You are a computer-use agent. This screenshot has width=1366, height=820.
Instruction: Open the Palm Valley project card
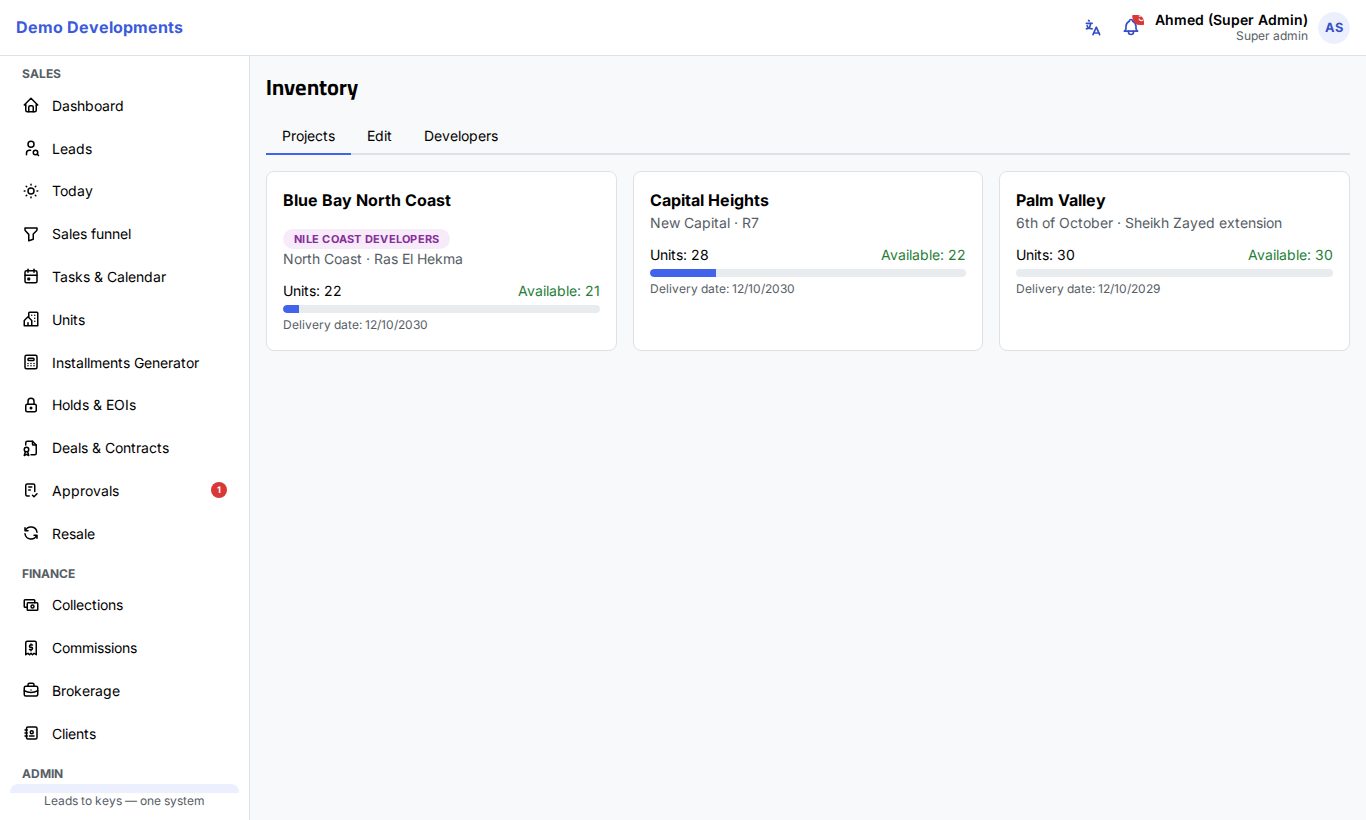tap(1174, 261)
